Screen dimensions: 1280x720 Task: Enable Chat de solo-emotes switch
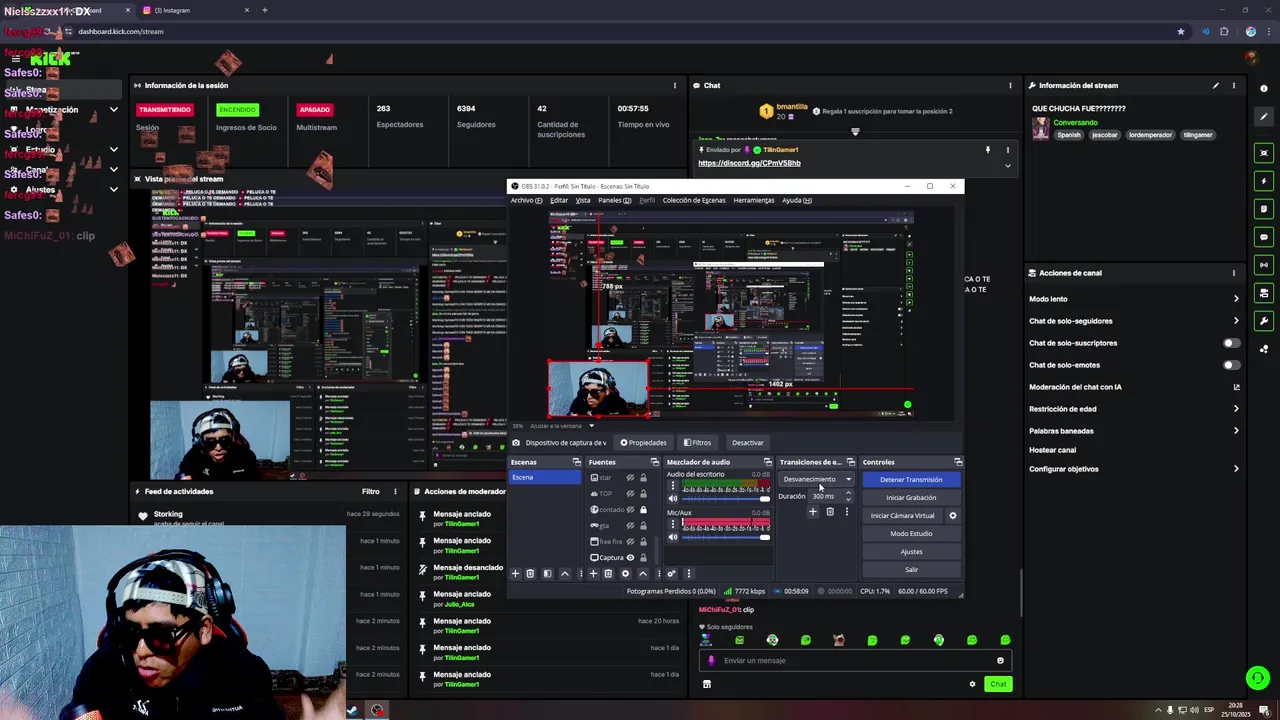point(1231,365)
